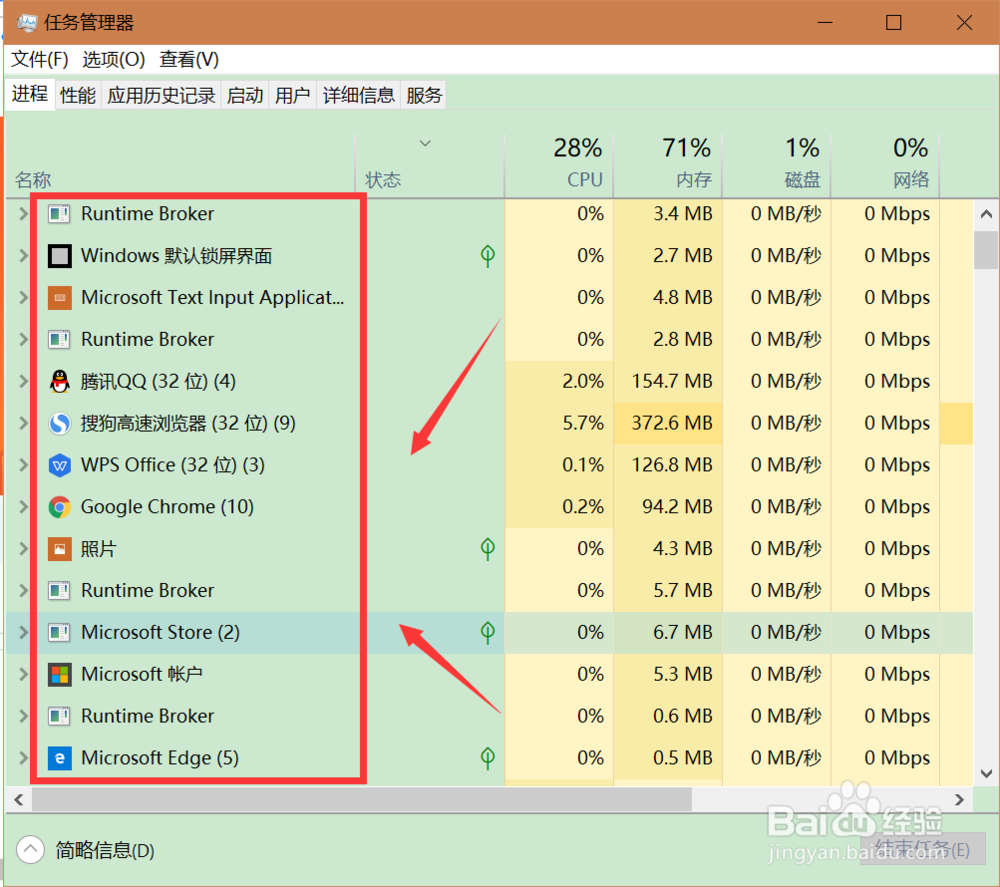Viewport: 1000px width, 887px height.
Task: Click the horizontal scrollbar thumb
Action: tap(362, 800)
